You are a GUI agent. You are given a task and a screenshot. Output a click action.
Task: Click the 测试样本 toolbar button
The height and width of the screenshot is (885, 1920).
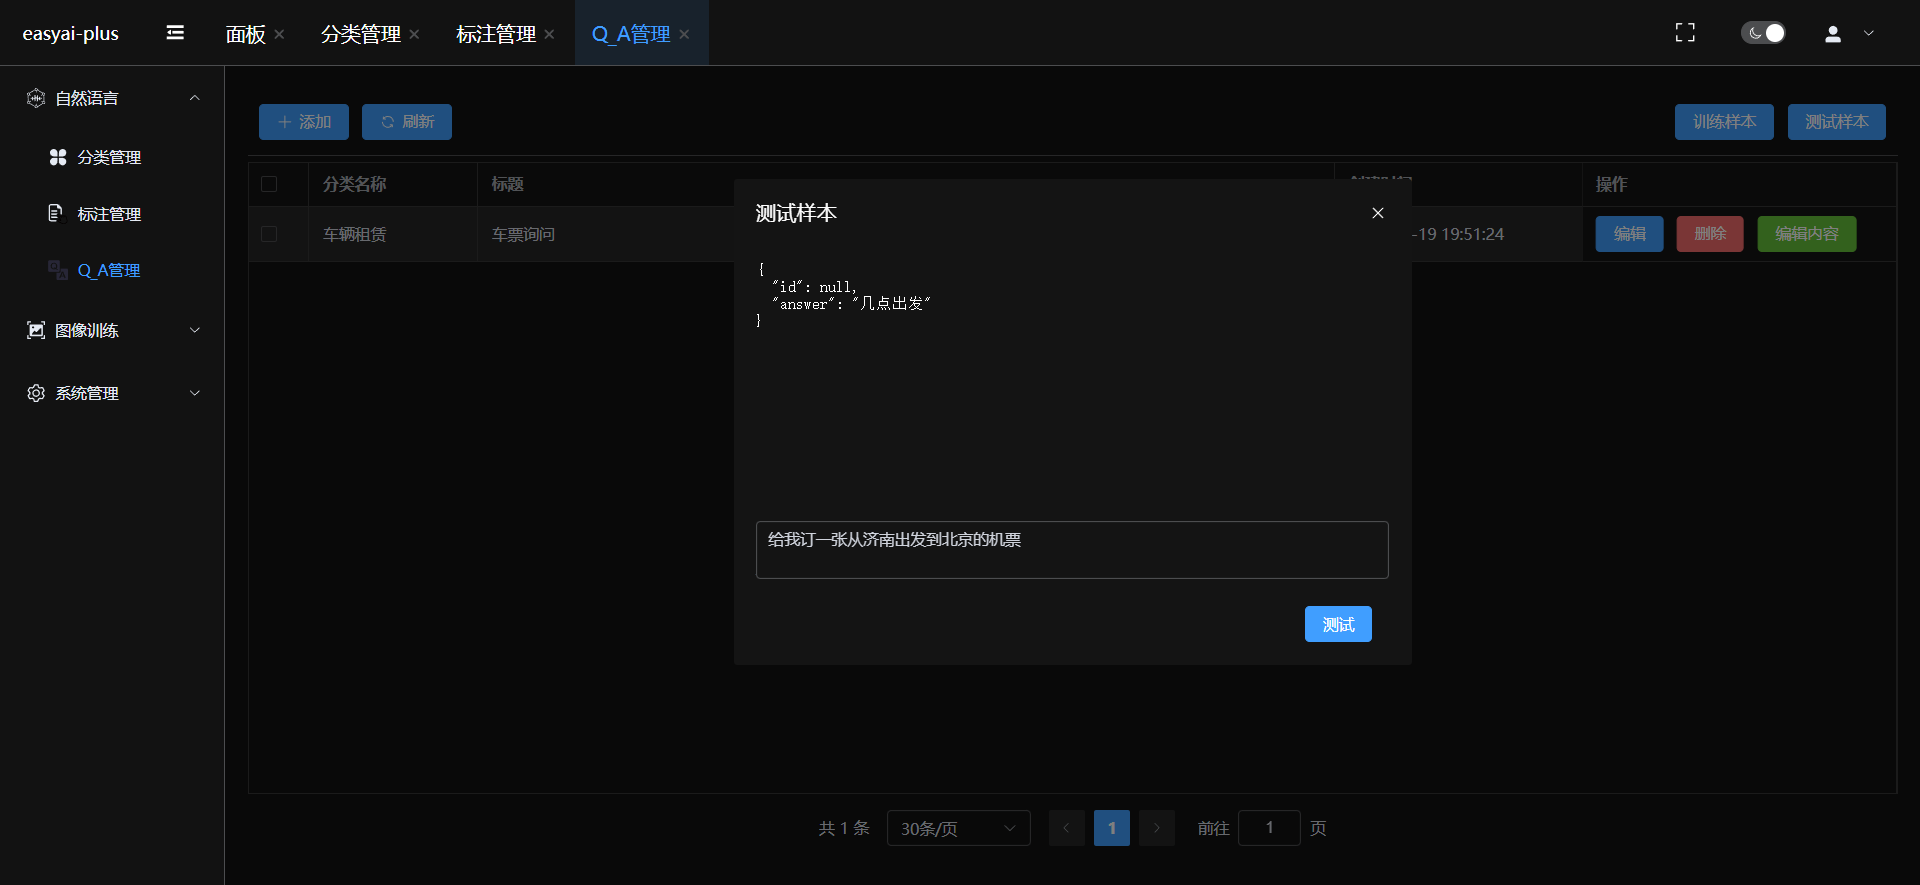[x=1837, y=122]
